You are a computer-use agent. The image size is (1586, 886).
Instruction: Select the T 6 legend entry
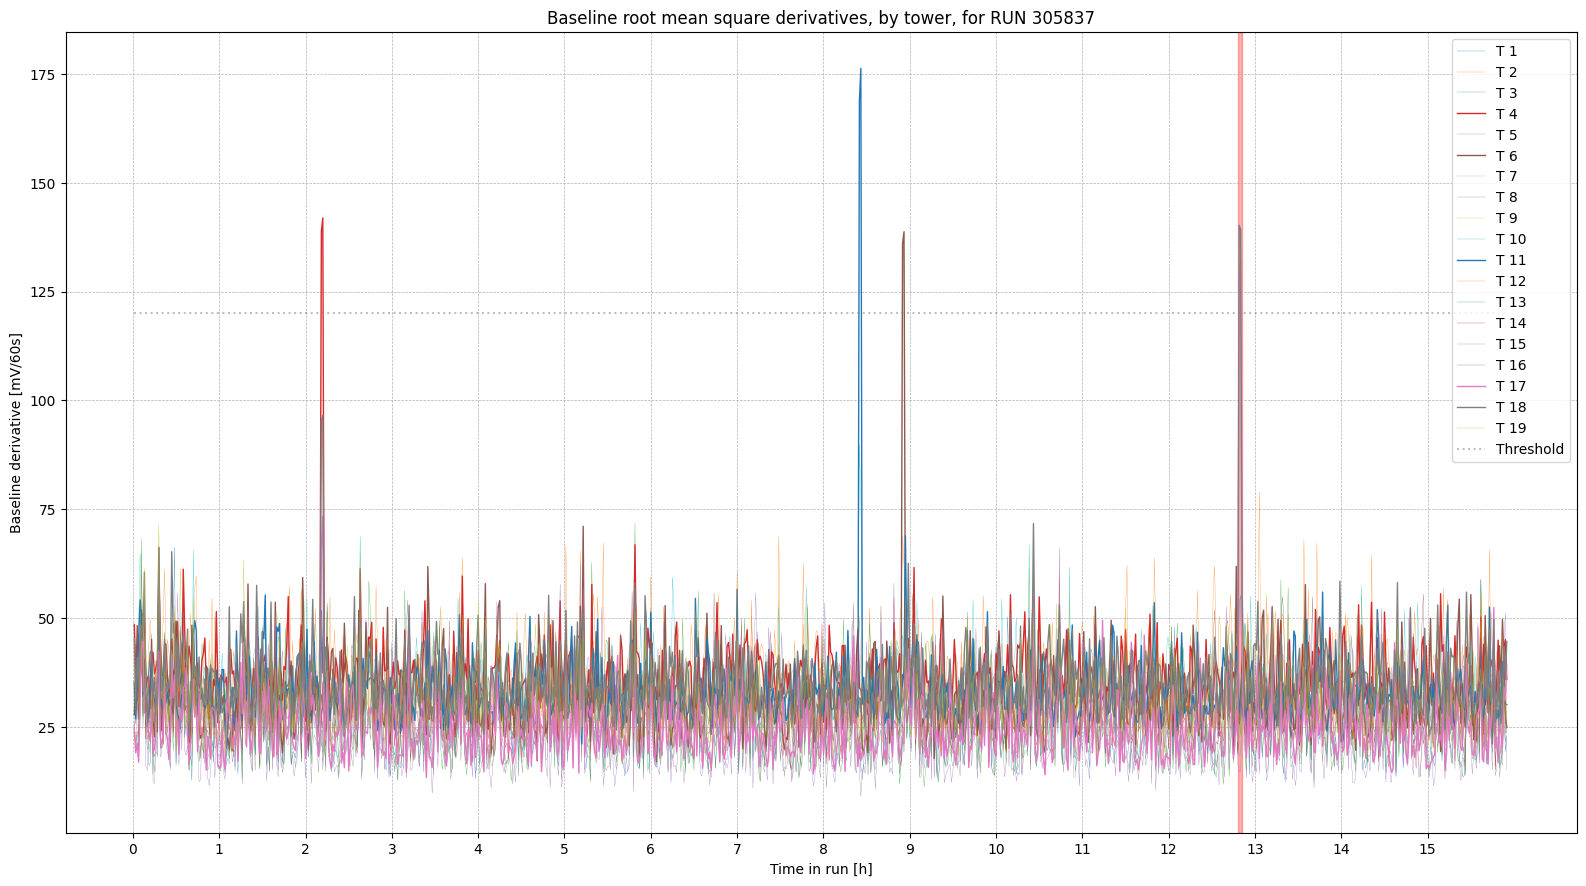1506,156
